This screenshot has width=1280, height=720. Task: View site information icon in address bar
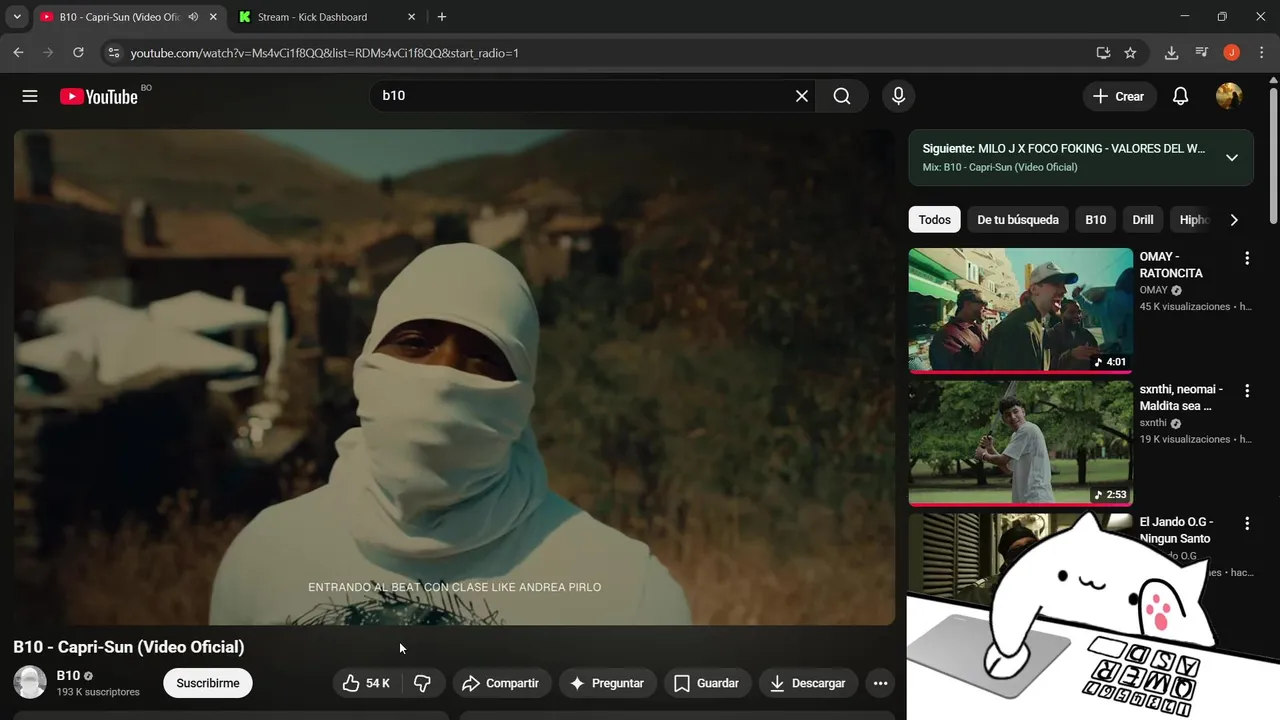coord(114,53)
